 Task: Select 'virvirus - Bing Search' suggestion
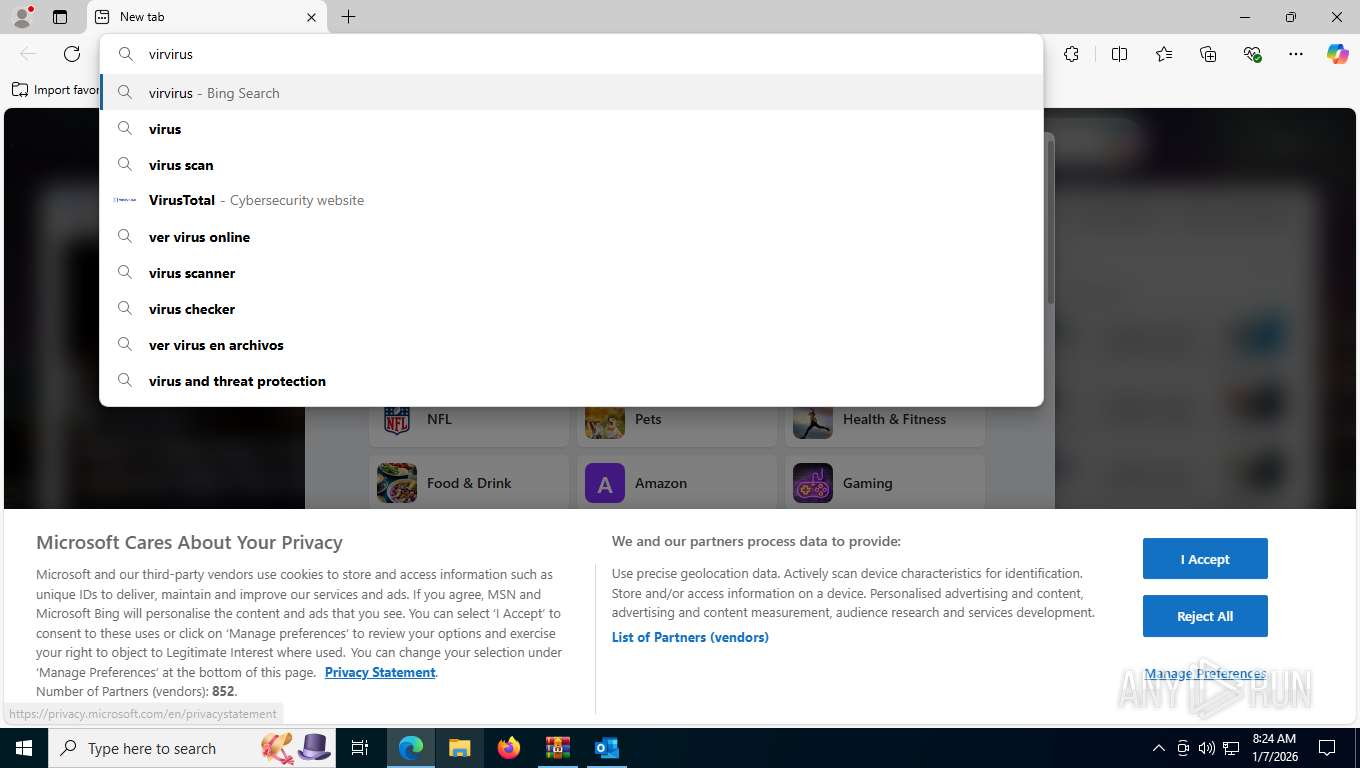(x=571, y=93)
